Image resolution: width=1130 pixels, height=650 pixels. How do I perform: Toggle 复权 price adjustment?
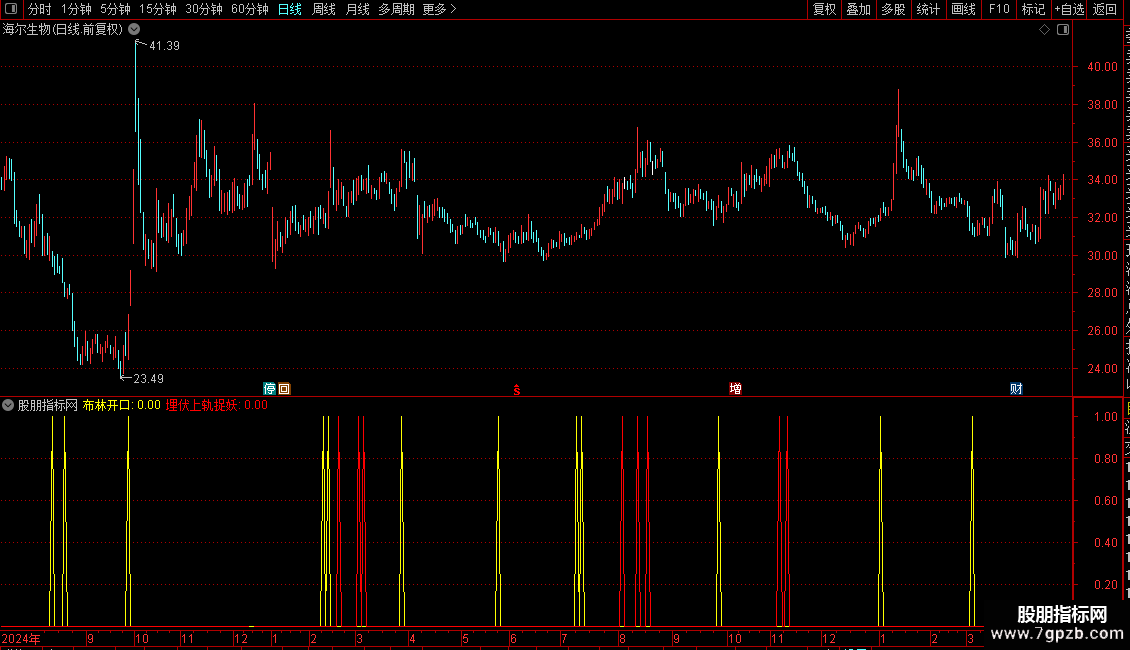click(x=824, y=9)
